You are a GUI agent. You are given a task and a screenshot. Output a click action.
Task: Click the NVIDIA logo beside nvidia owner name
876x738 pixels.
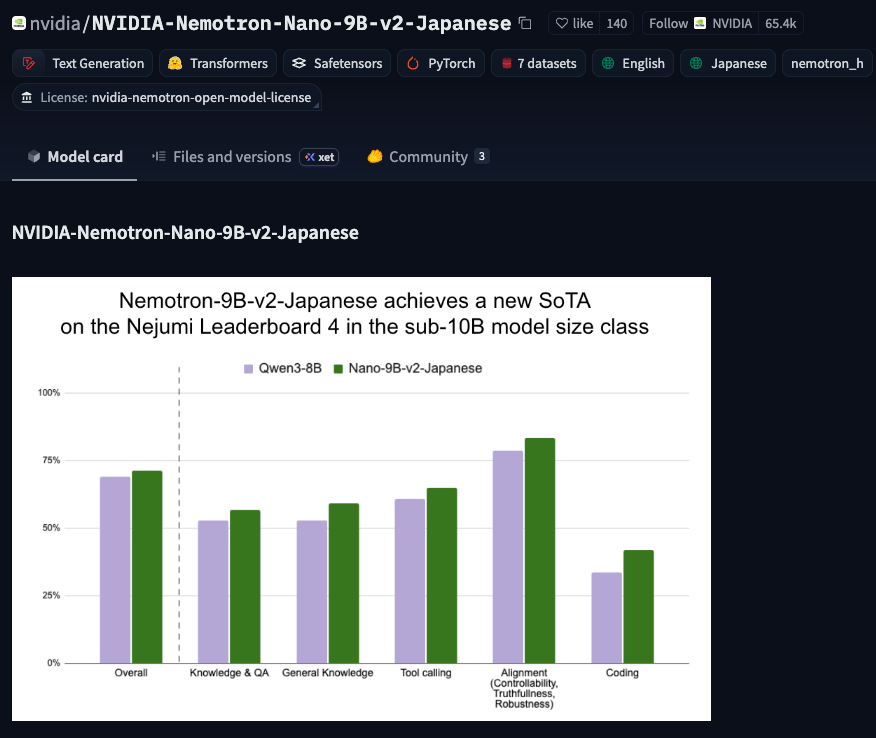19,23
